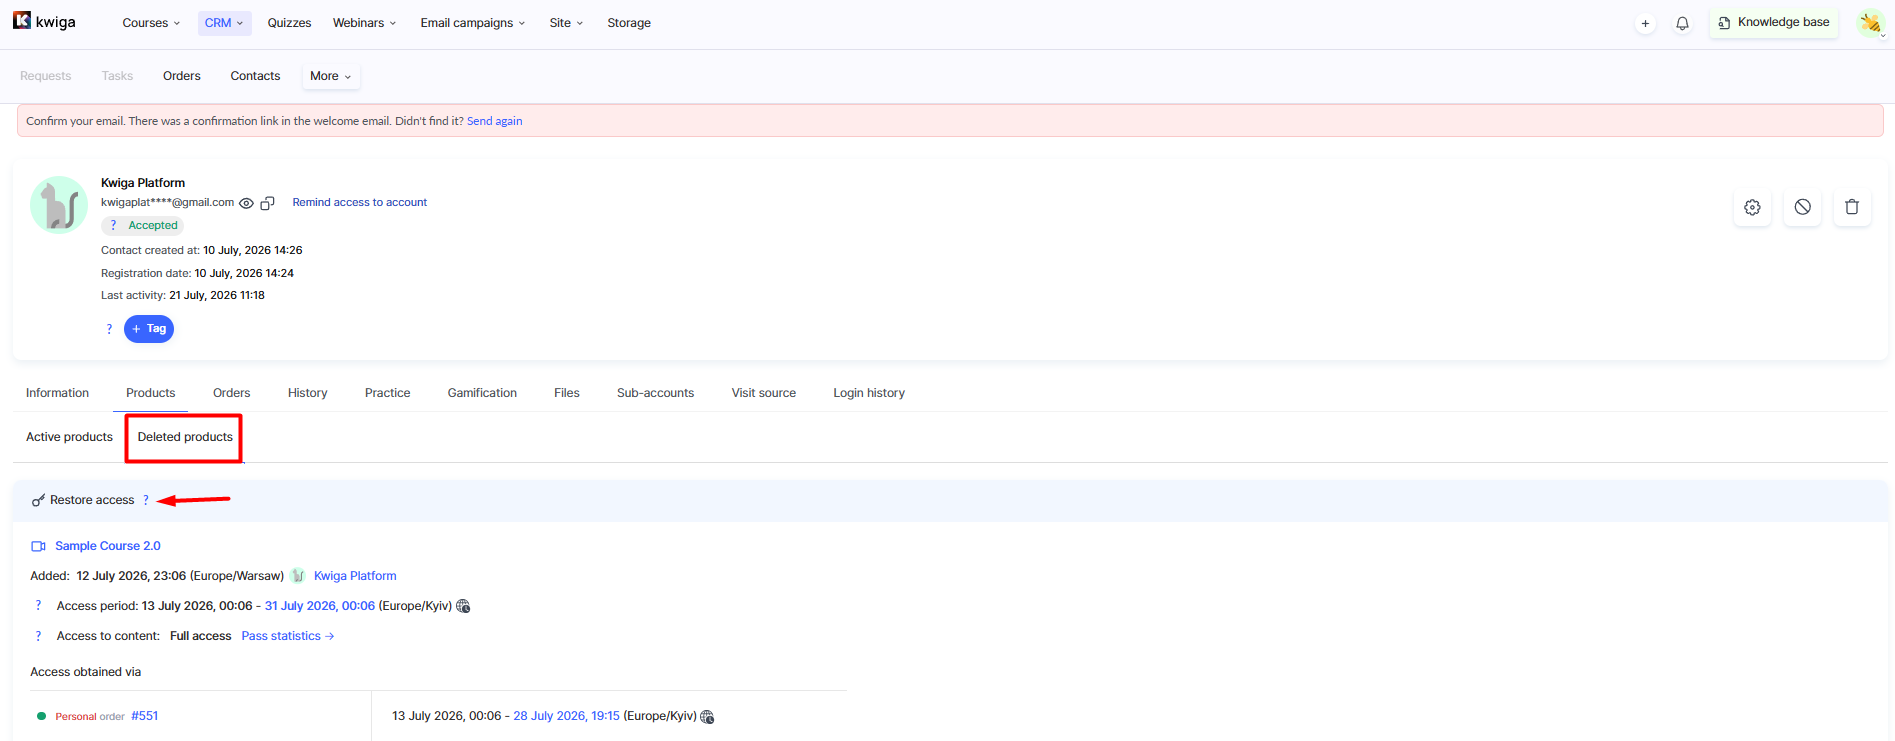This screenshot has width=1895, height=741.
Task: Click the help icon beside Access period
Action: [x=38, y=606]
